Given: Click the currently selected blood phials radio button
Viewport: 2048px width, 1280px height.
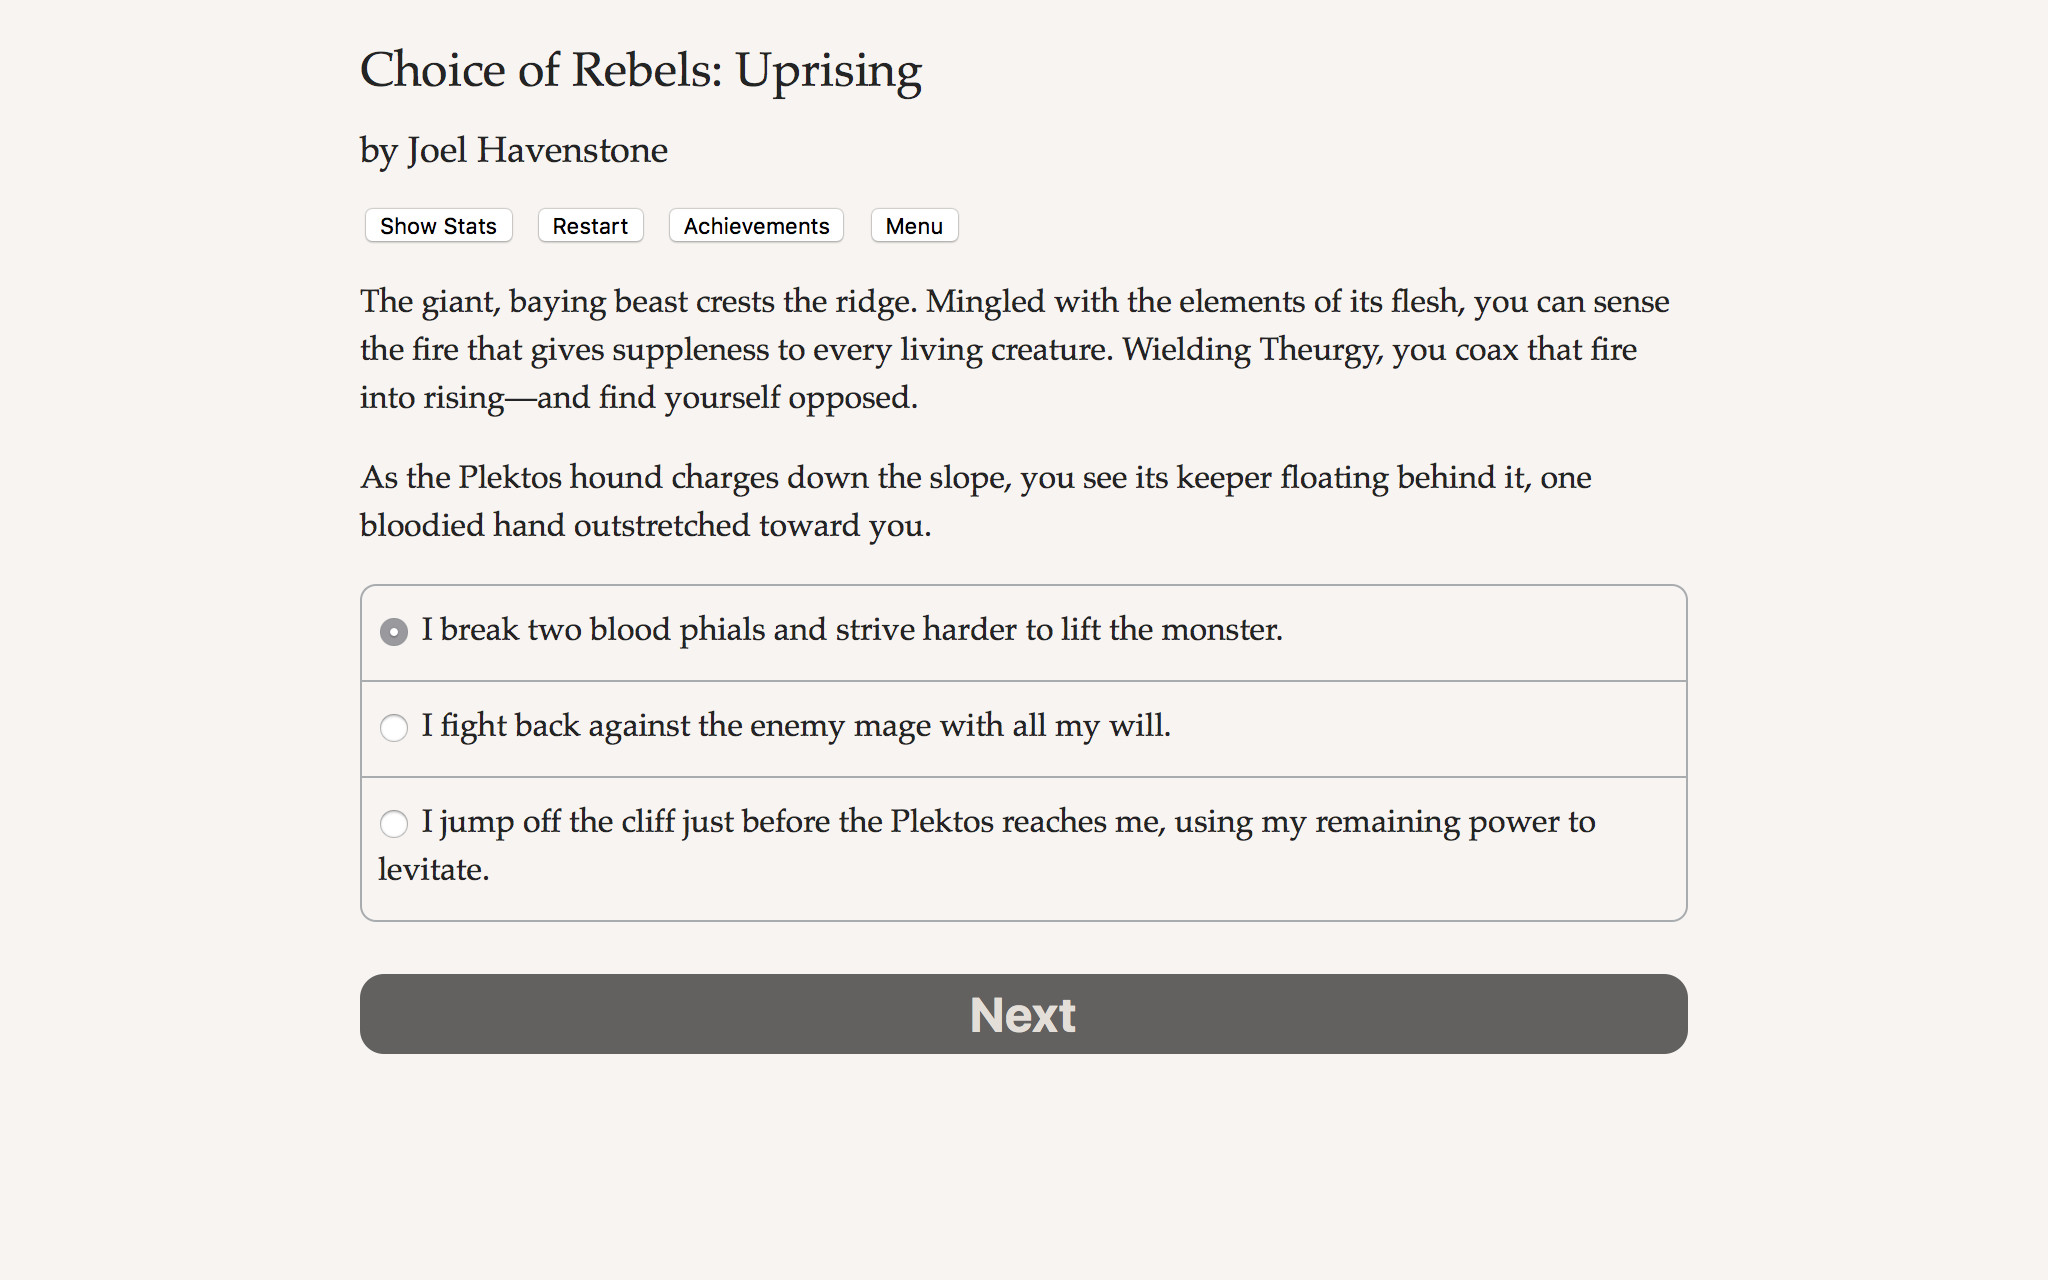Looking at the screenshot, I should (394, 632).
